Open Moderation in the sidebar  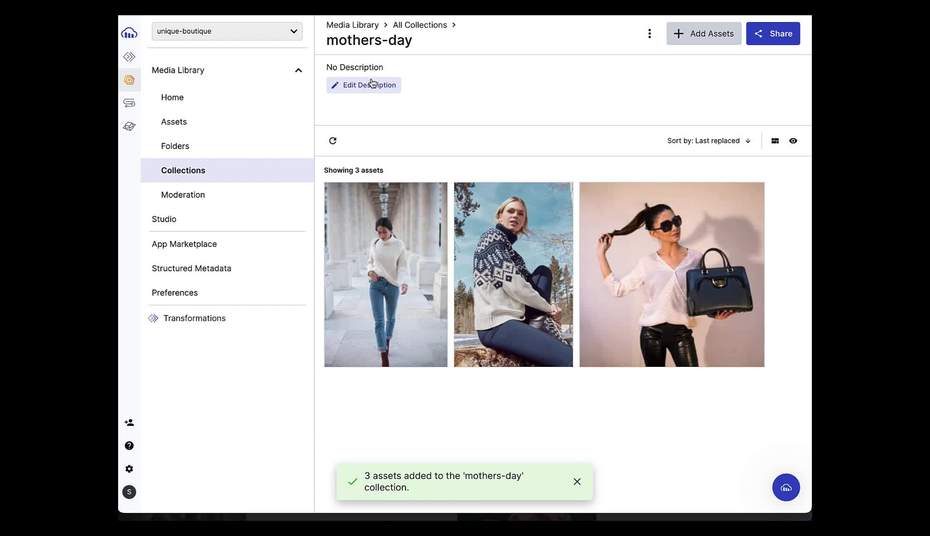[x=183, y=194]
